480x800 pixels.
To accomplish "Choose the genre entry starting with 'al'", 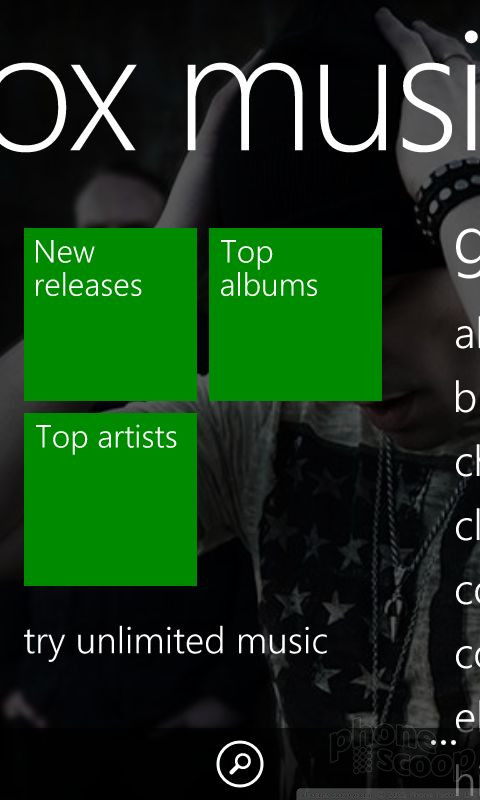I will coord(467,335).
